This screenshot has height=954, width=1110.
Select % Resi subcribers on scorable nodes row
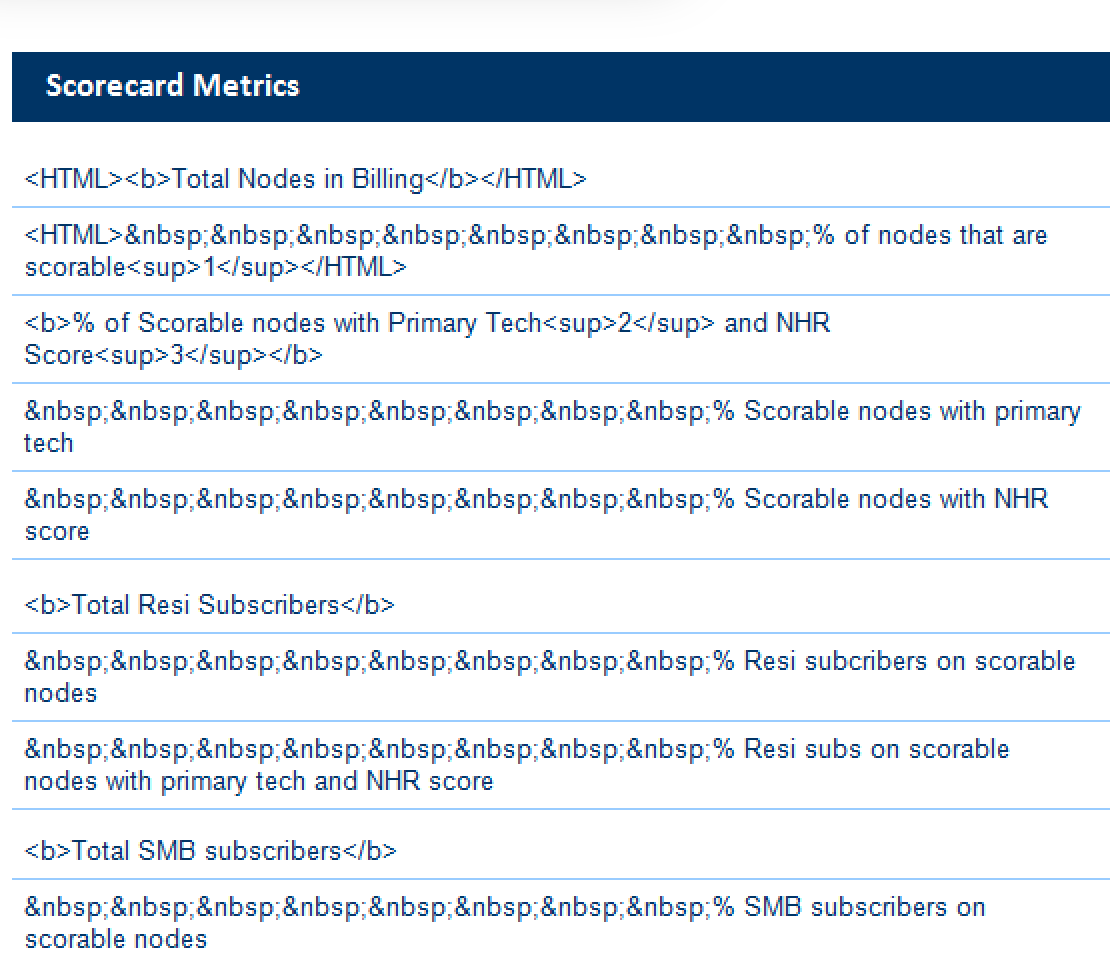(x=549, y=677)
